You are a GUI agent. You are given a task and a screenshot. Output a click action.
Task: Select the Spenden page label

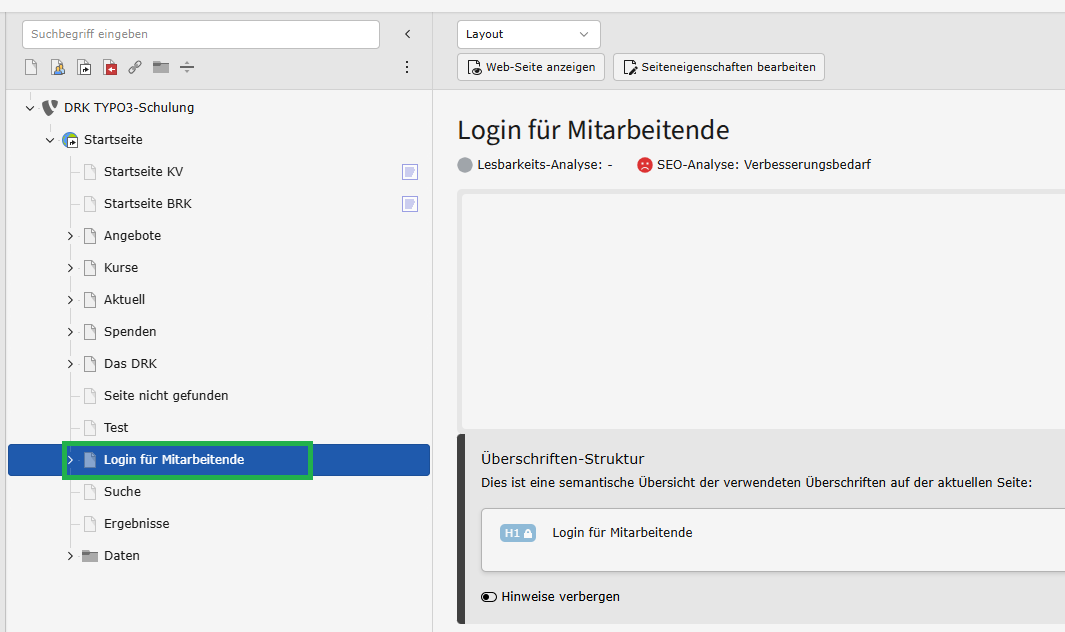pyautogui.click(x=130, y=332)
